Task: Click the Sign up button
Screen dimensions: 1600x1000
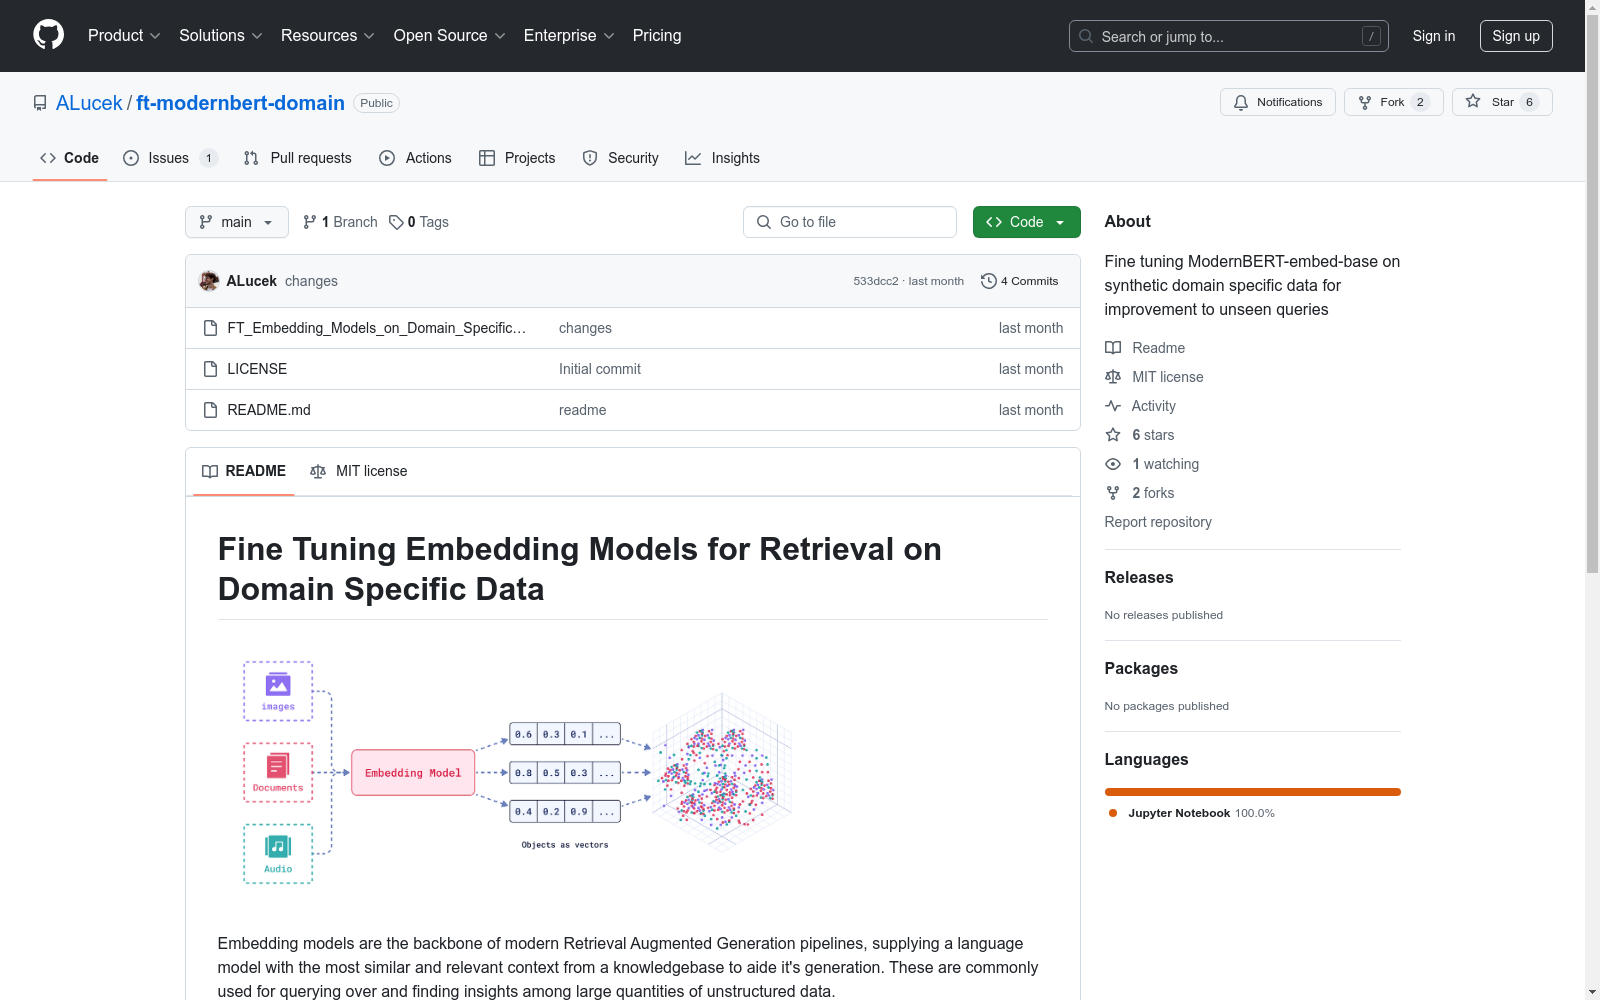Action: click(1516, 36)
